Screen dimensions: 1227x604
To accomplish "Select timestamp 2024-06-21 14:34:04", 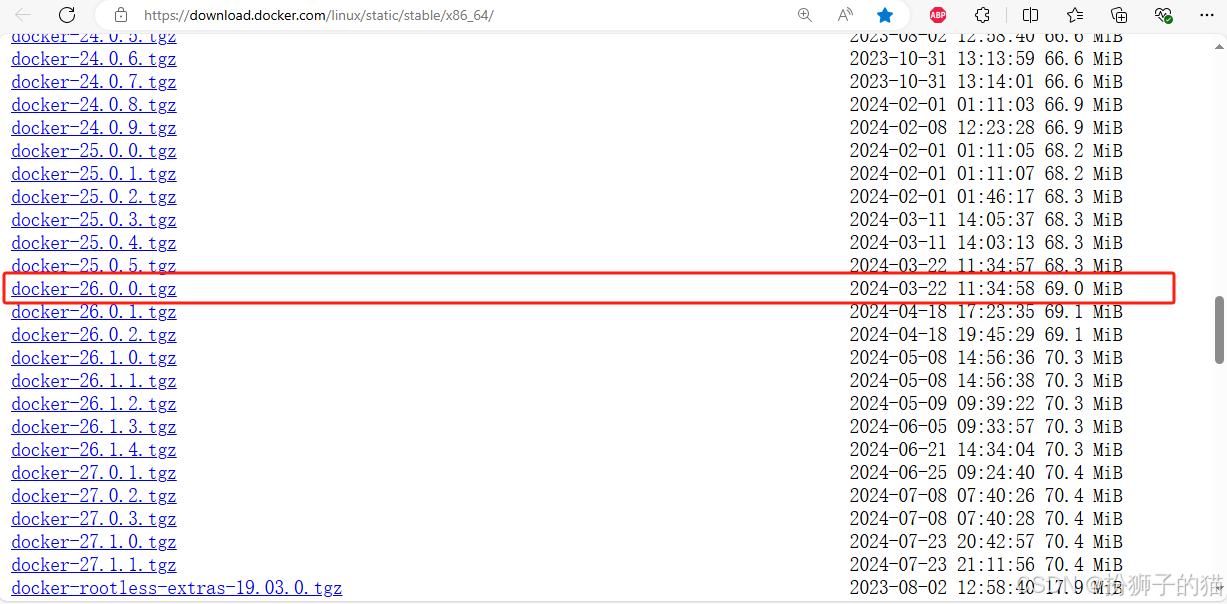I will pos(943,450).
